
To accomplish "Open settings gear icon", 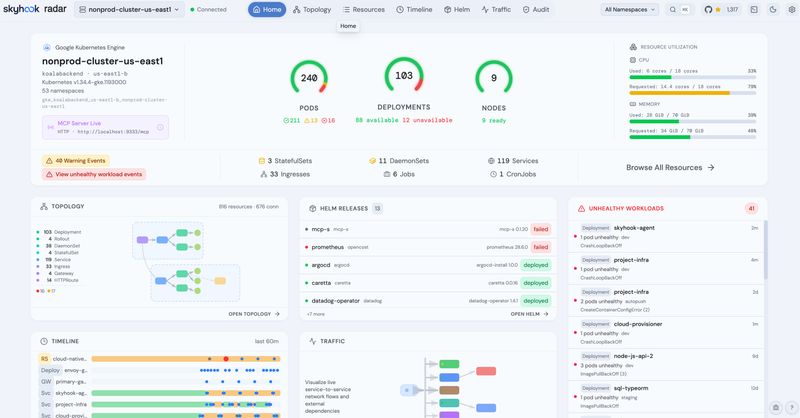I will pos(792,9).
